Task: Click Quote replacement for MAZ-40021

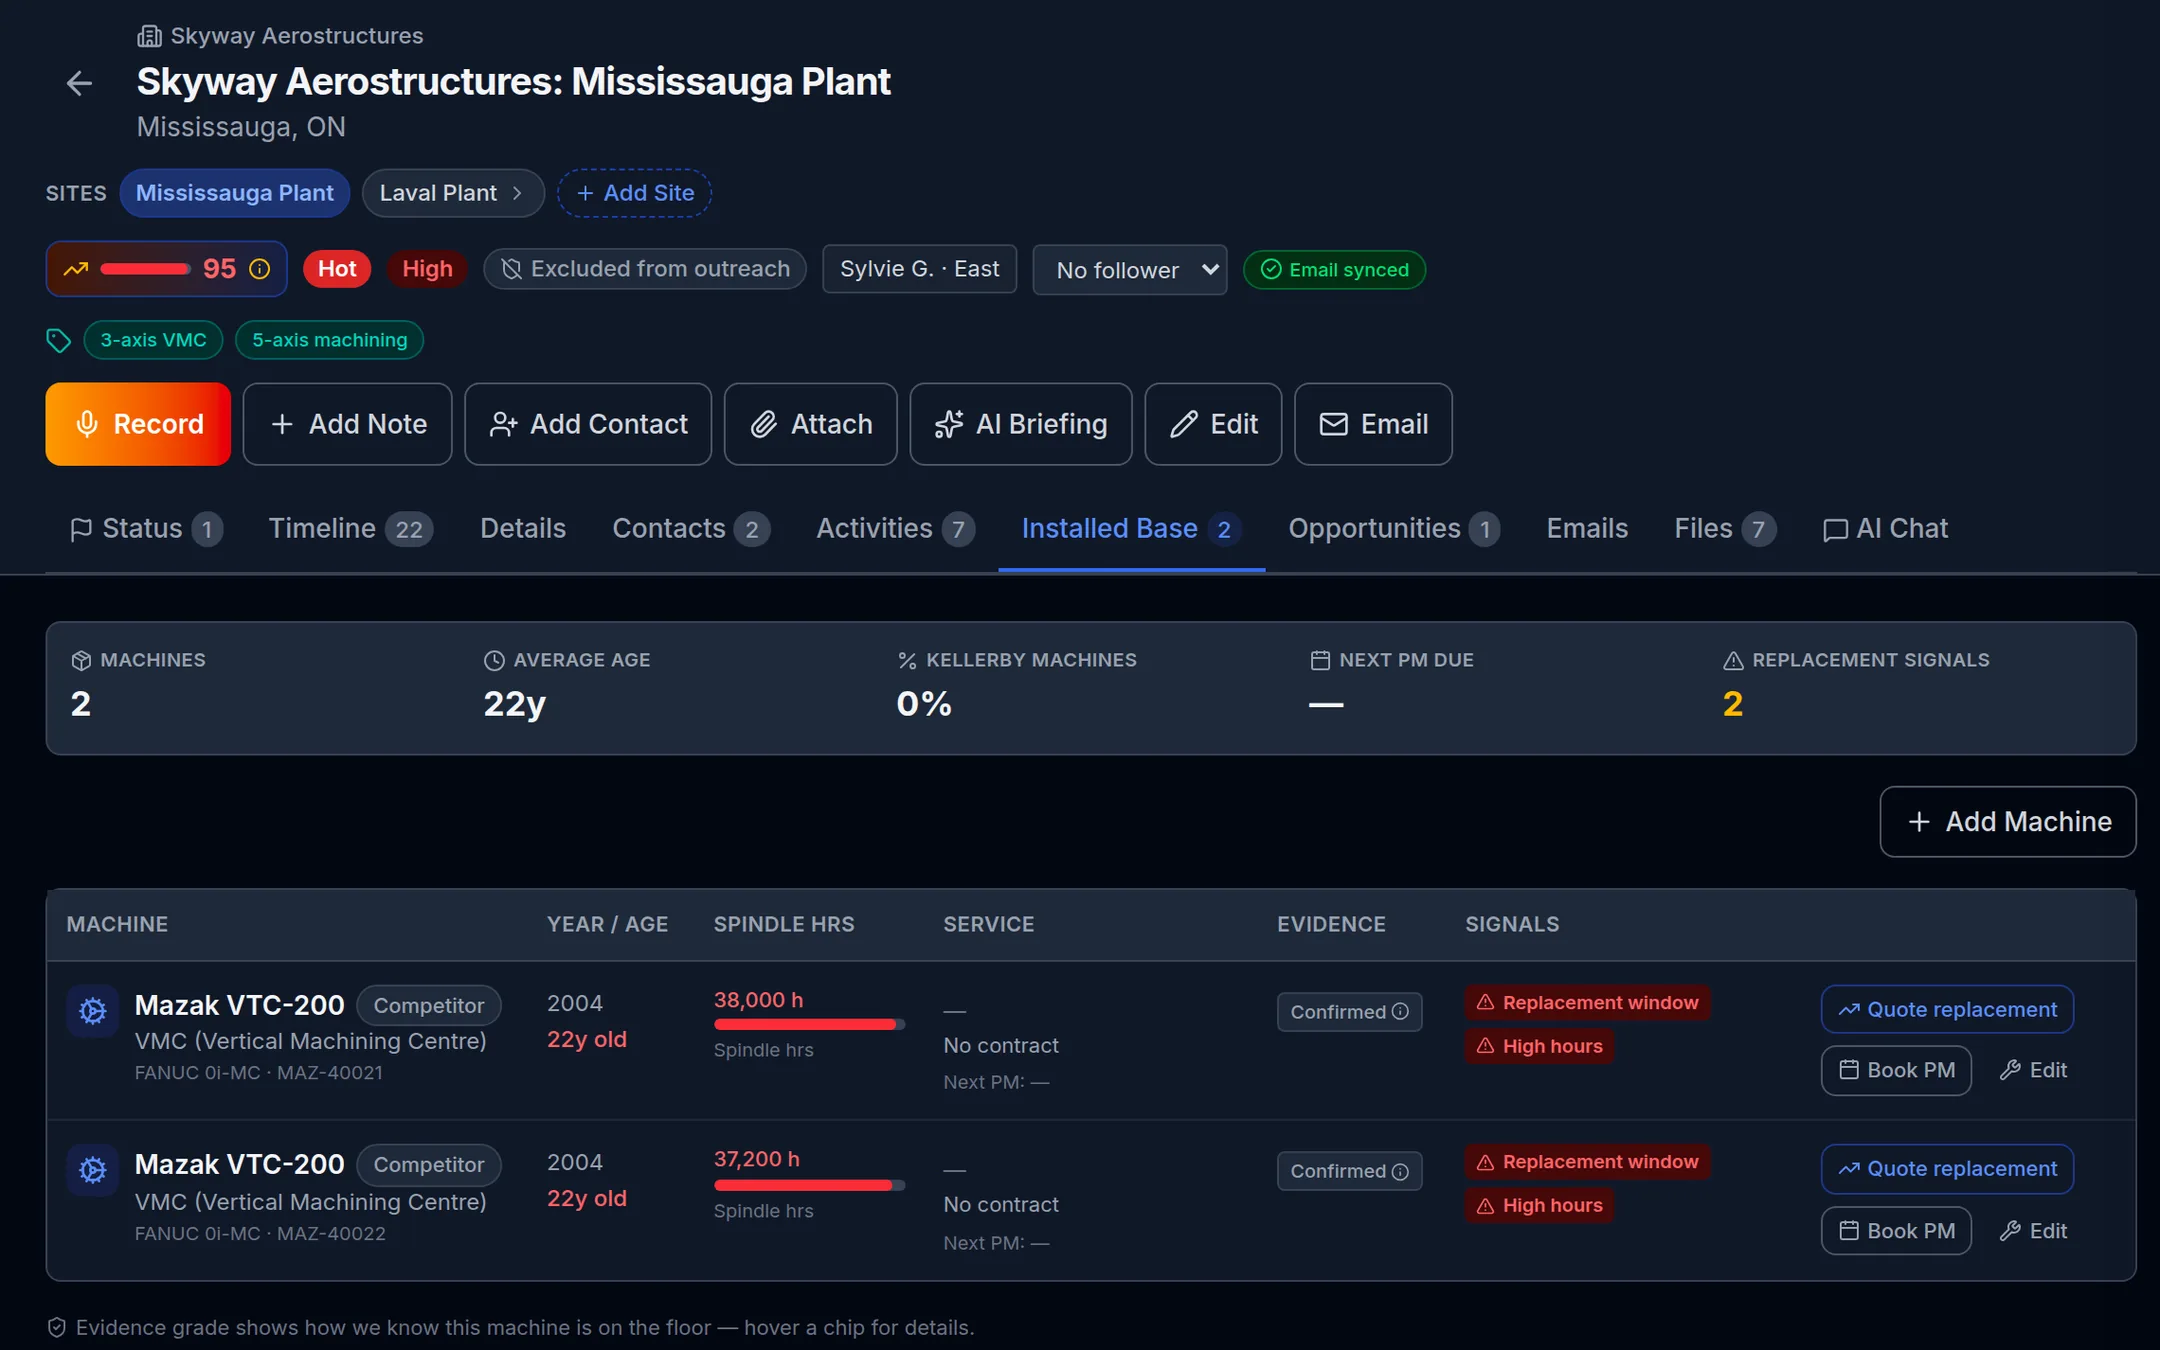Action: pyautogui.click(x=1947, y=1010)
